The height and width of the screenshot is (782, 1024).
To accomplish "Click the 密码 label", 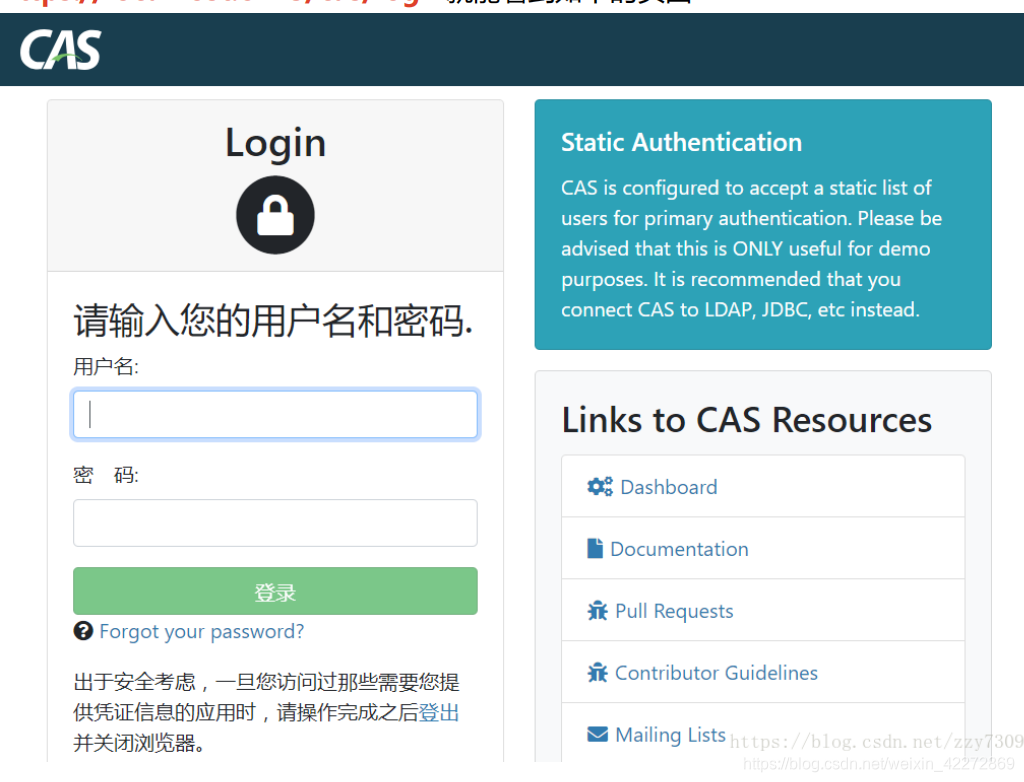I will click(106, 475).
